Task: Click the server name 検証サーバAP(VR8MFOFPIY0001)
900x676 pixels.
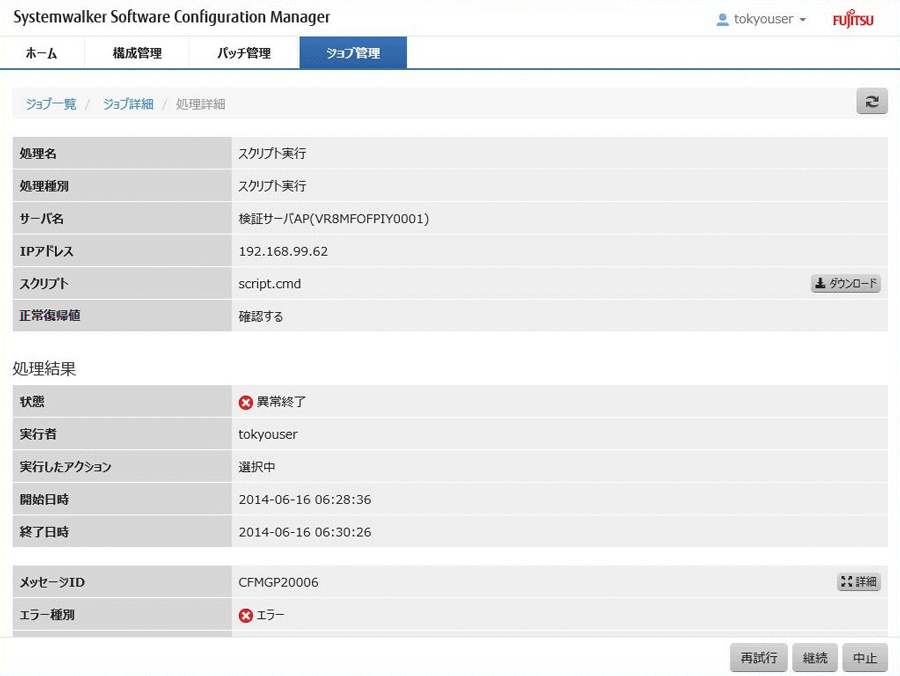Action: tap(333, 219)
